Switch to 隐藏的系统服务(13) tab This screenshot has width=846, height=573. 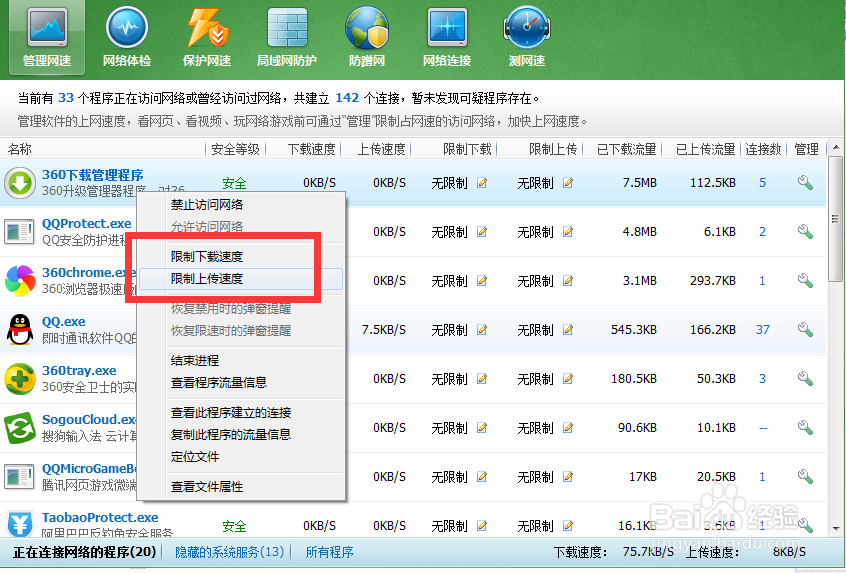coord(230,552)
